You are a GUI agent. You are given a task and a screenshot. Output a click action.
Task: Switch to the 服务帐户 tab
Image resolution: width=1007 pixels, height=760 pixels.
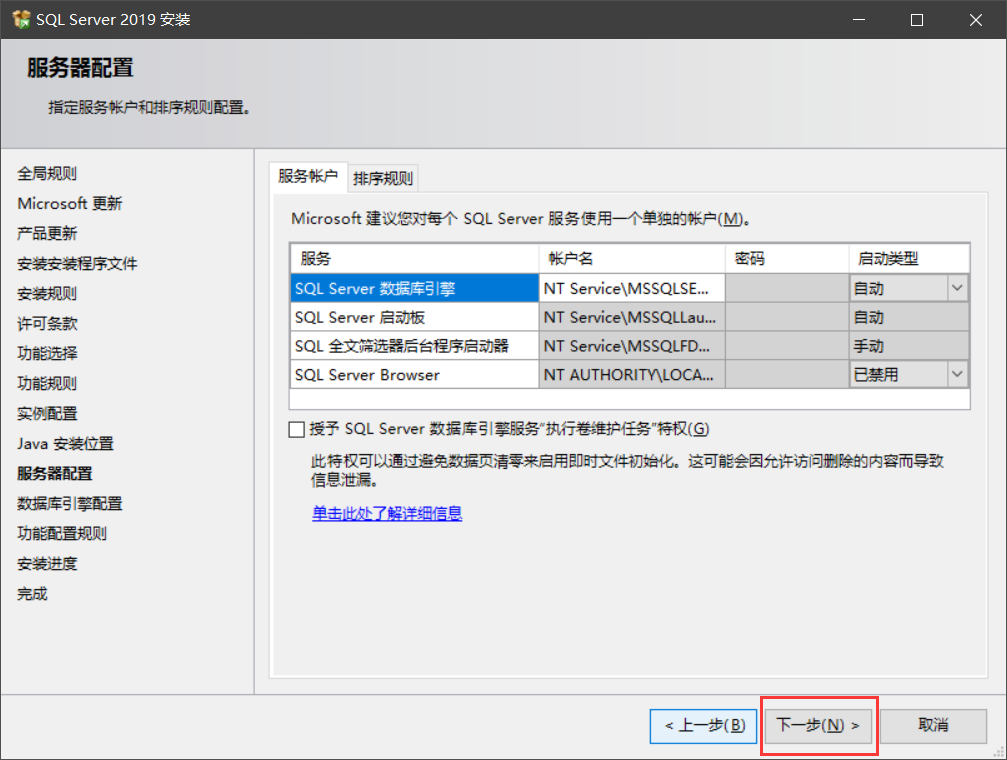pyautogui.click(x=308, y=176)
